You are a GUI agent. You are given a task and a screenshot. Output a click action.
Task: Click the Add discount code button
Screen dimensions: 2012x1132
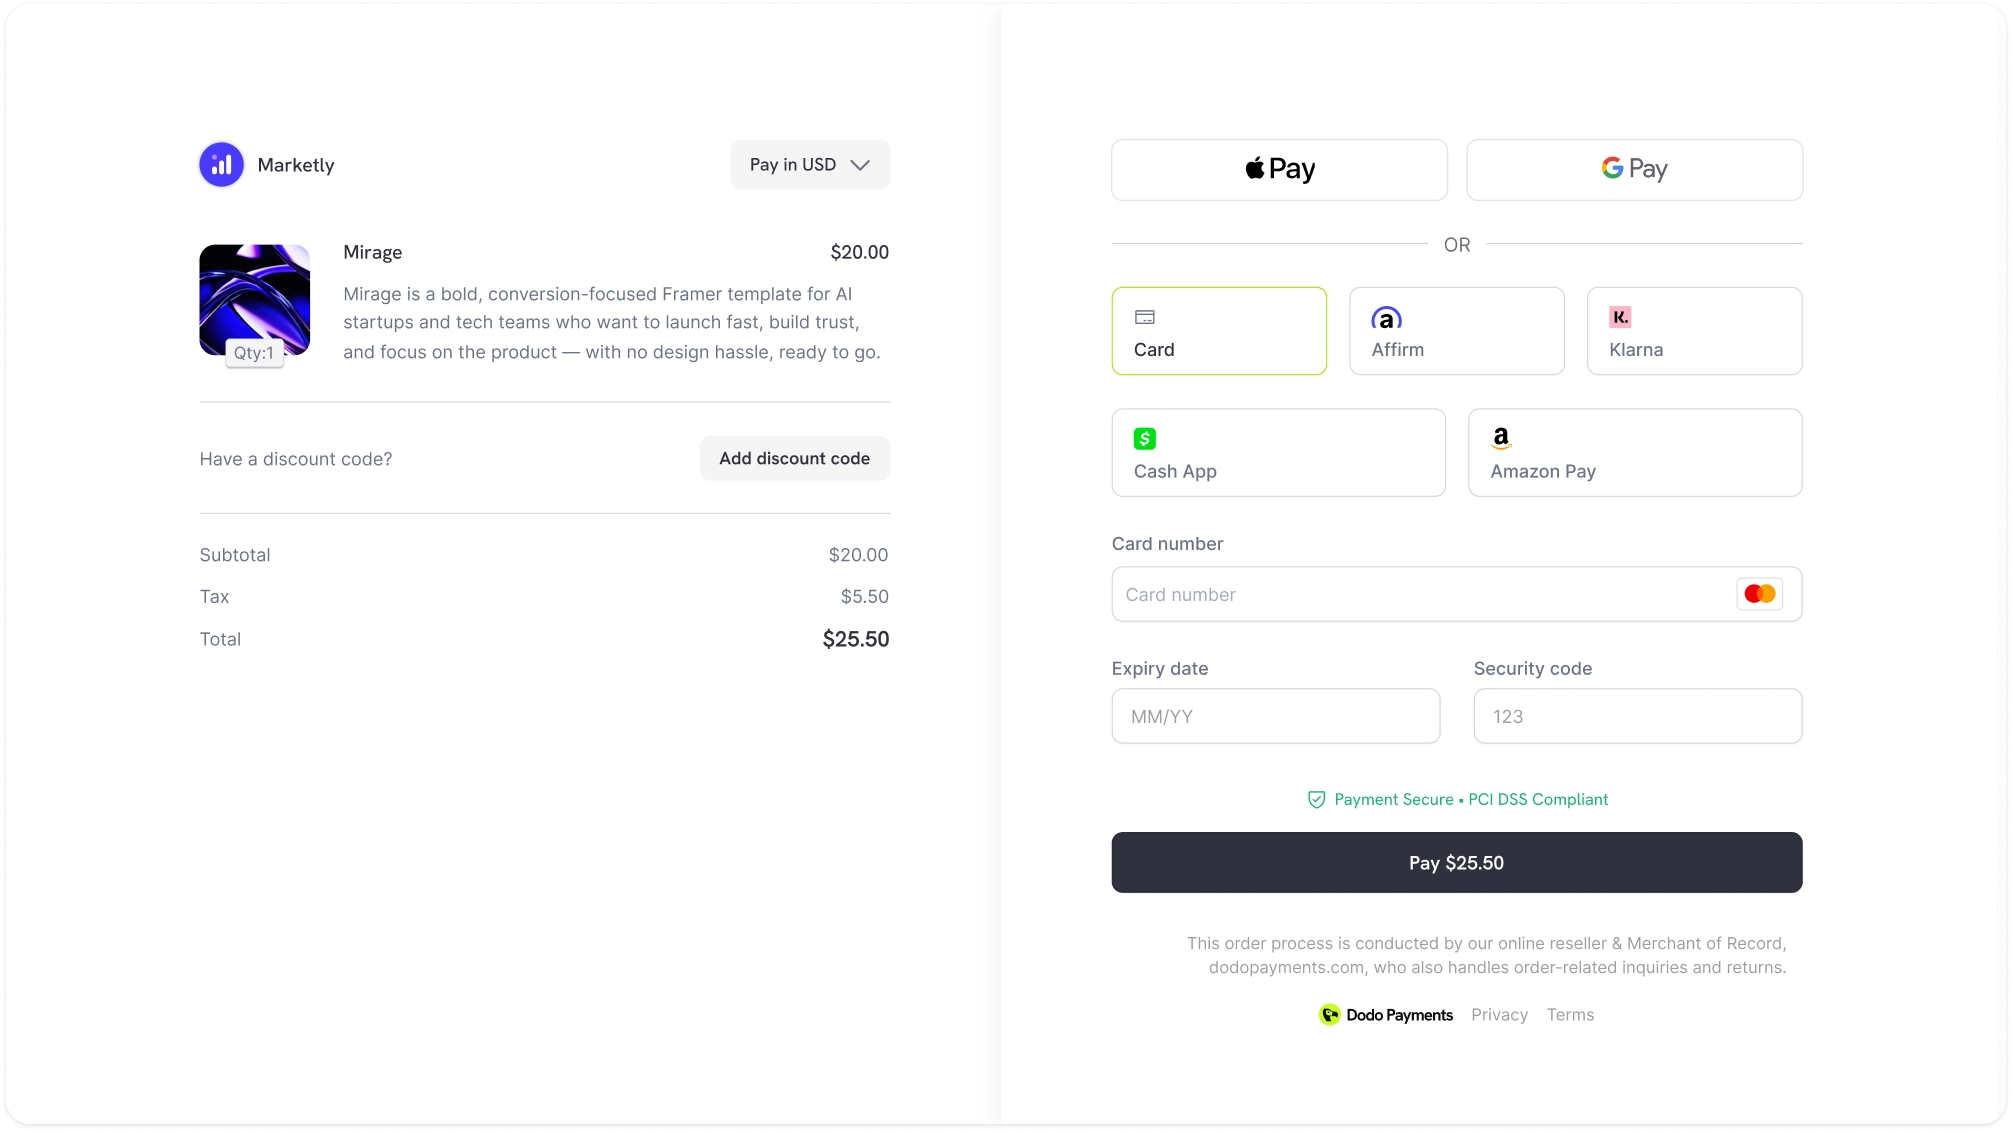(x=793, y=458)
